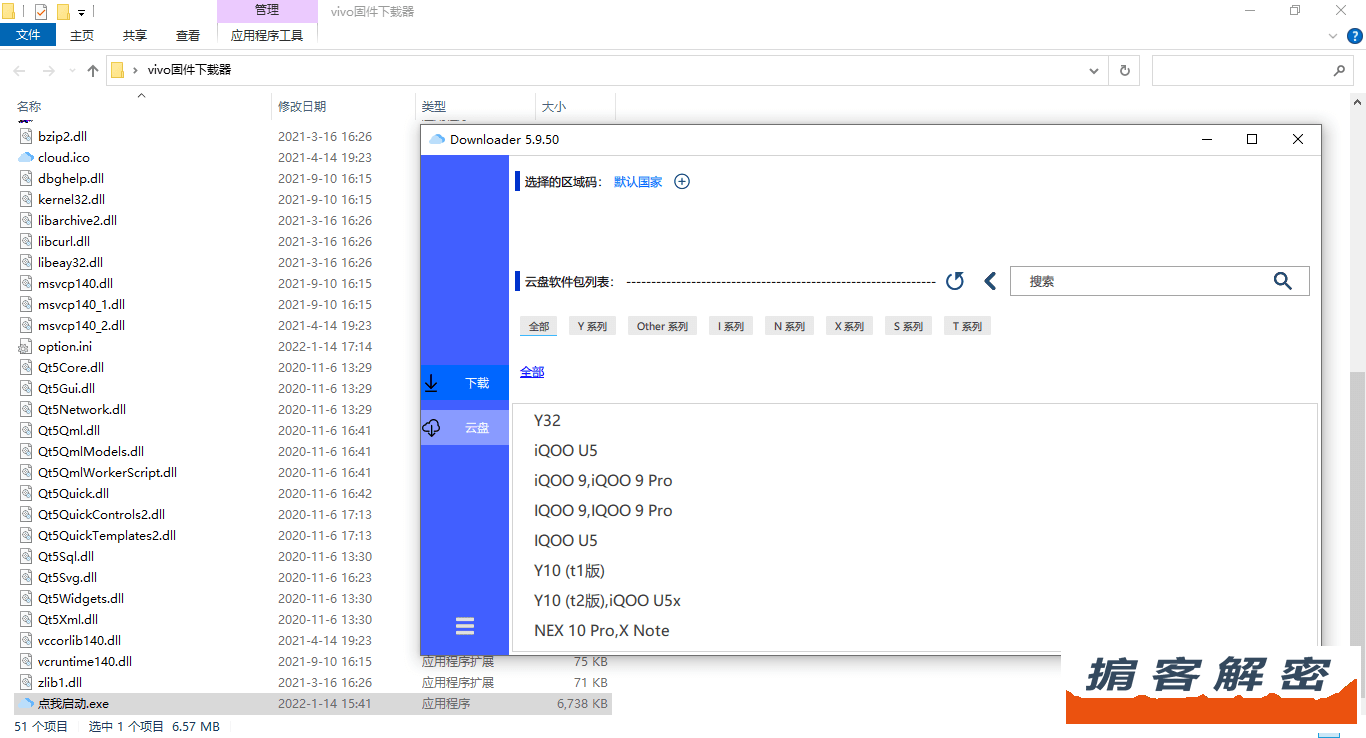The width and height of the screenshot is (1366, 738).
Task: Switch to the 共享 ribbon tab
Action: pos(135,35)
